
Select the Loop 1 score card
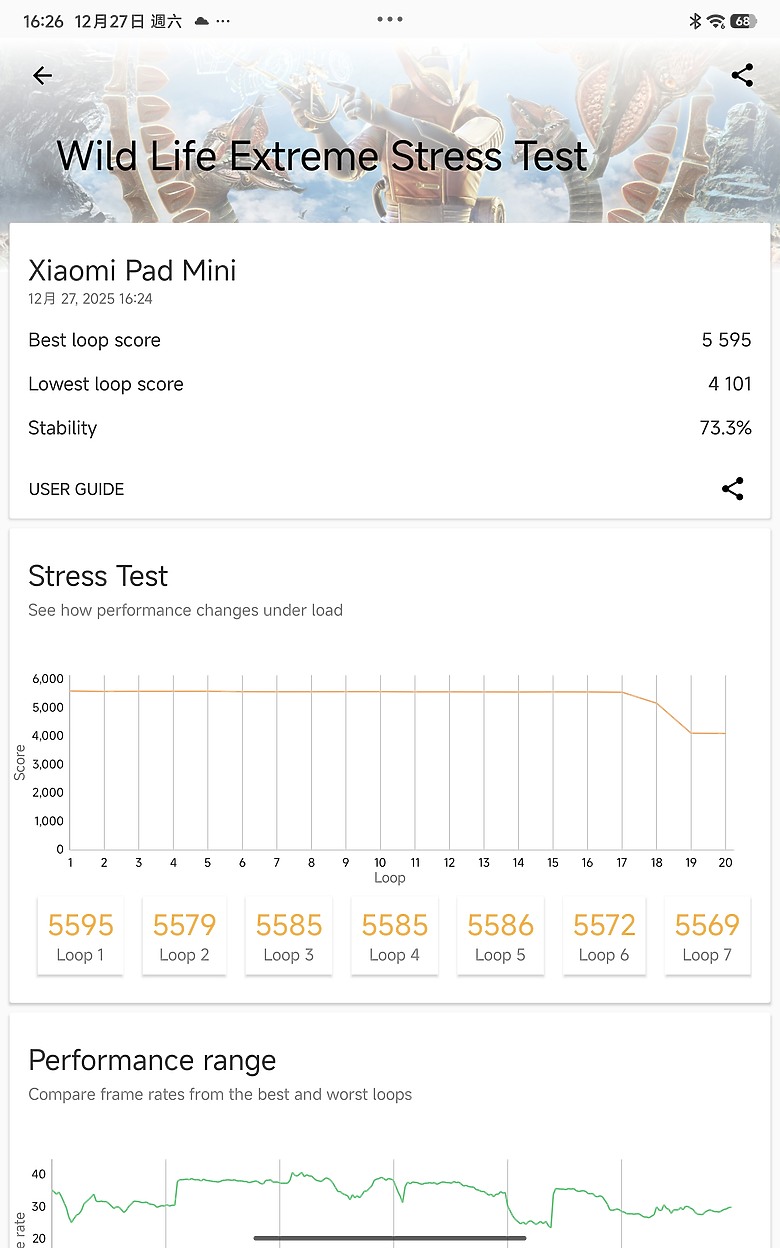pos(80,934)
